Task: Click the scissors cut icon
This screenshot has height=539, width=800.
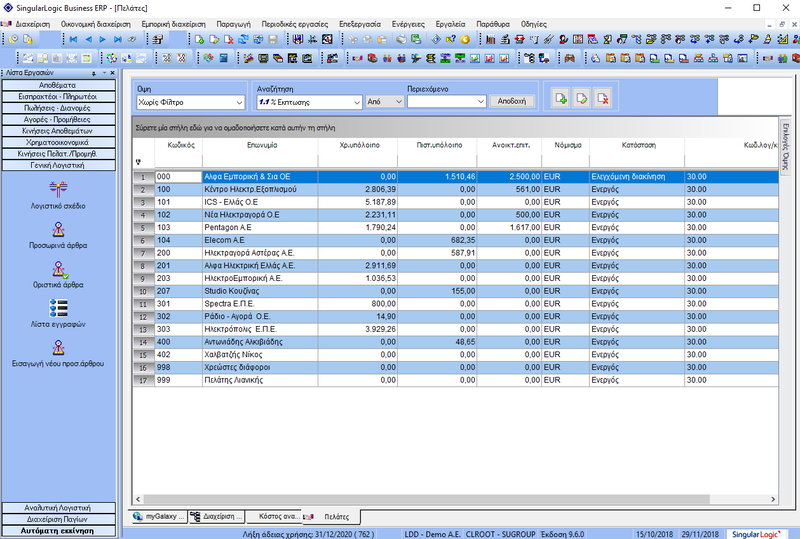Action: [x=353, y=39]
